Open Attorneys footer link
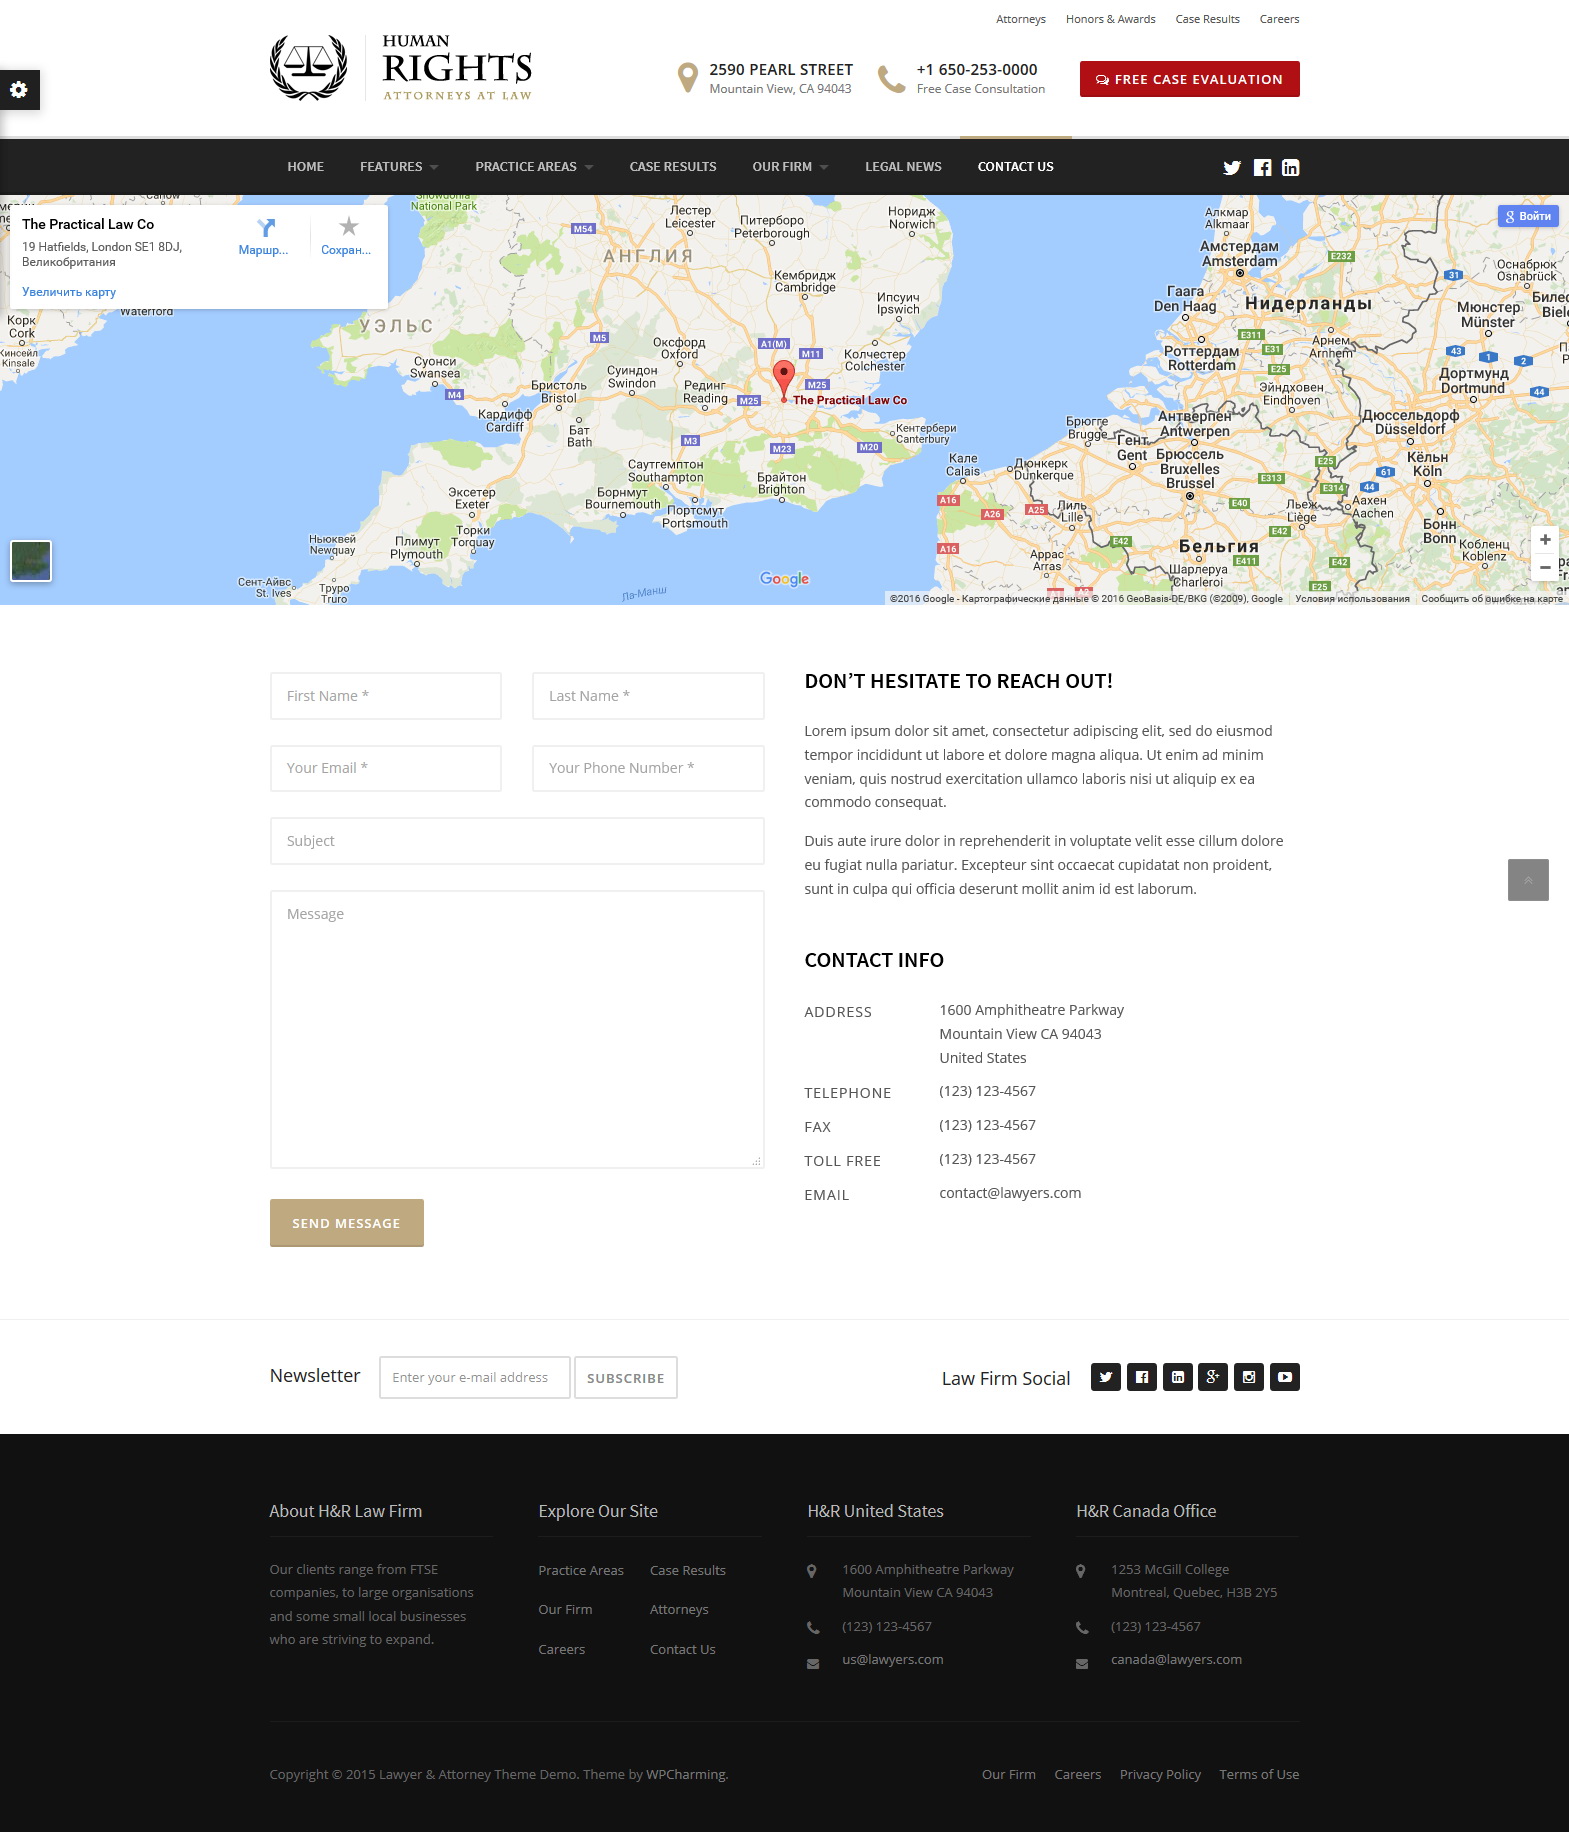Image resolution: width=1569 pixels, height=1832 pixels. (679, 1609)
